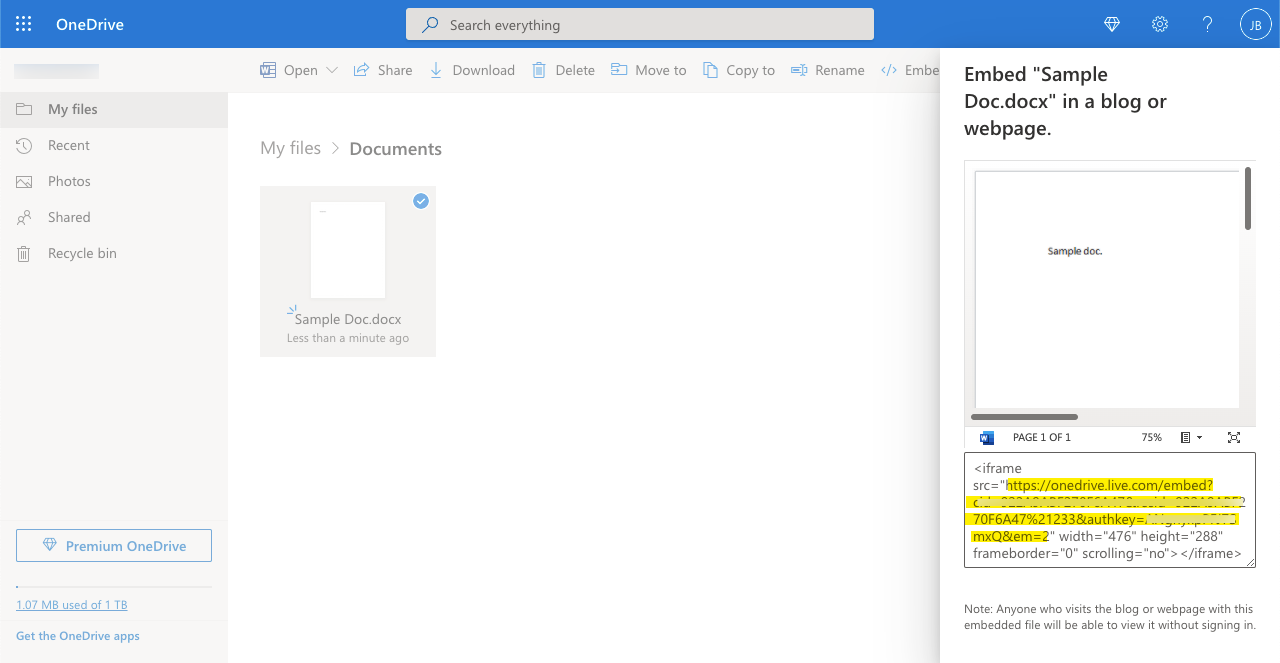The height and width of the screenshot is (663, 1280).
Task: Click the embed preview vertical scrollbar
Action: (x=1248, y=199)
